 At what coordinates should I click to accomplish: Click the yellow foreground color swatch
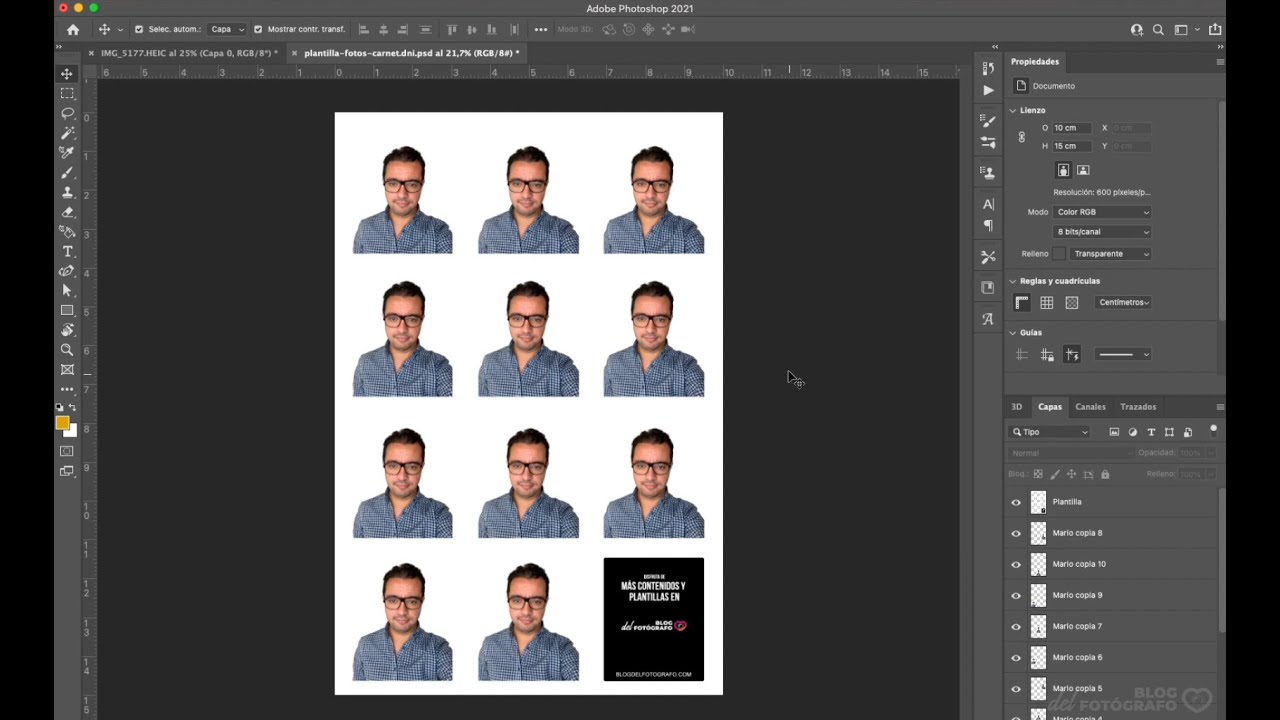[x=62, y=424]
